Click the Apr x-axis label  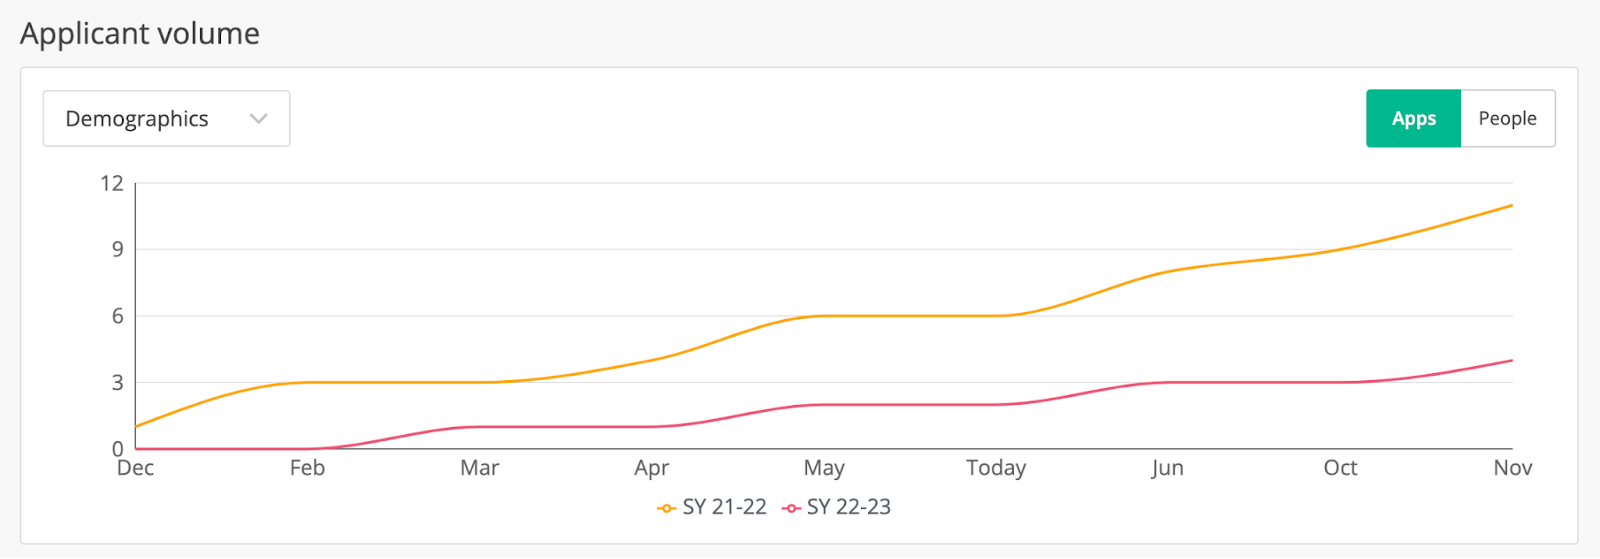[652, 468]
